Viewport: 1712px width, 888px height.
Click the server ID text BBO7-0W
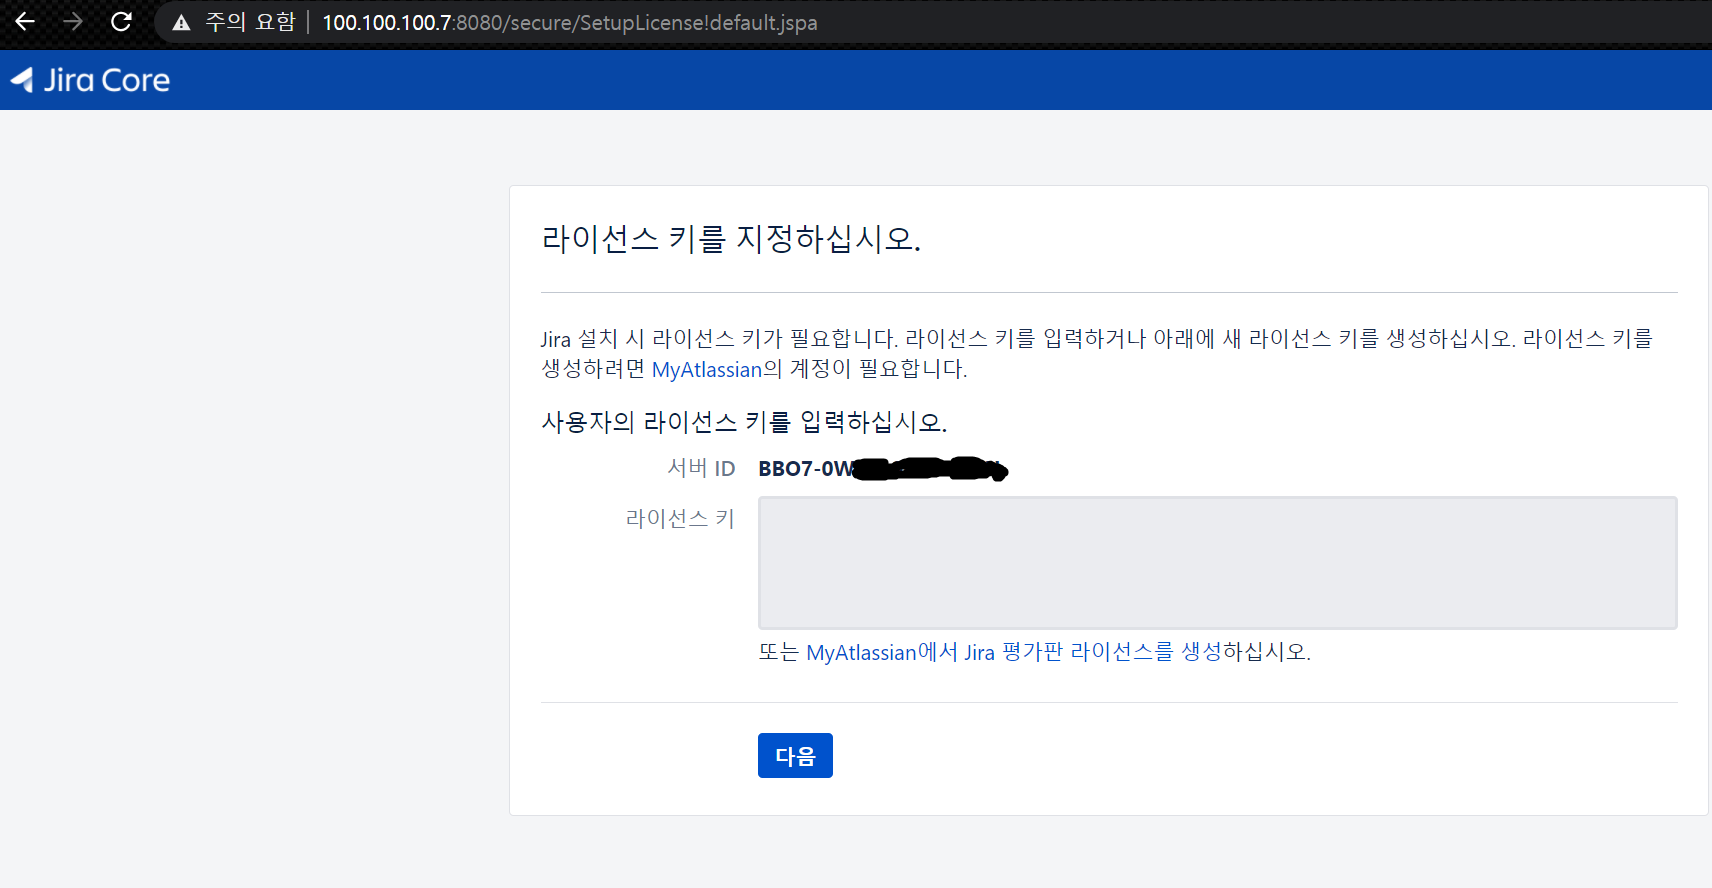pos(806,469)
